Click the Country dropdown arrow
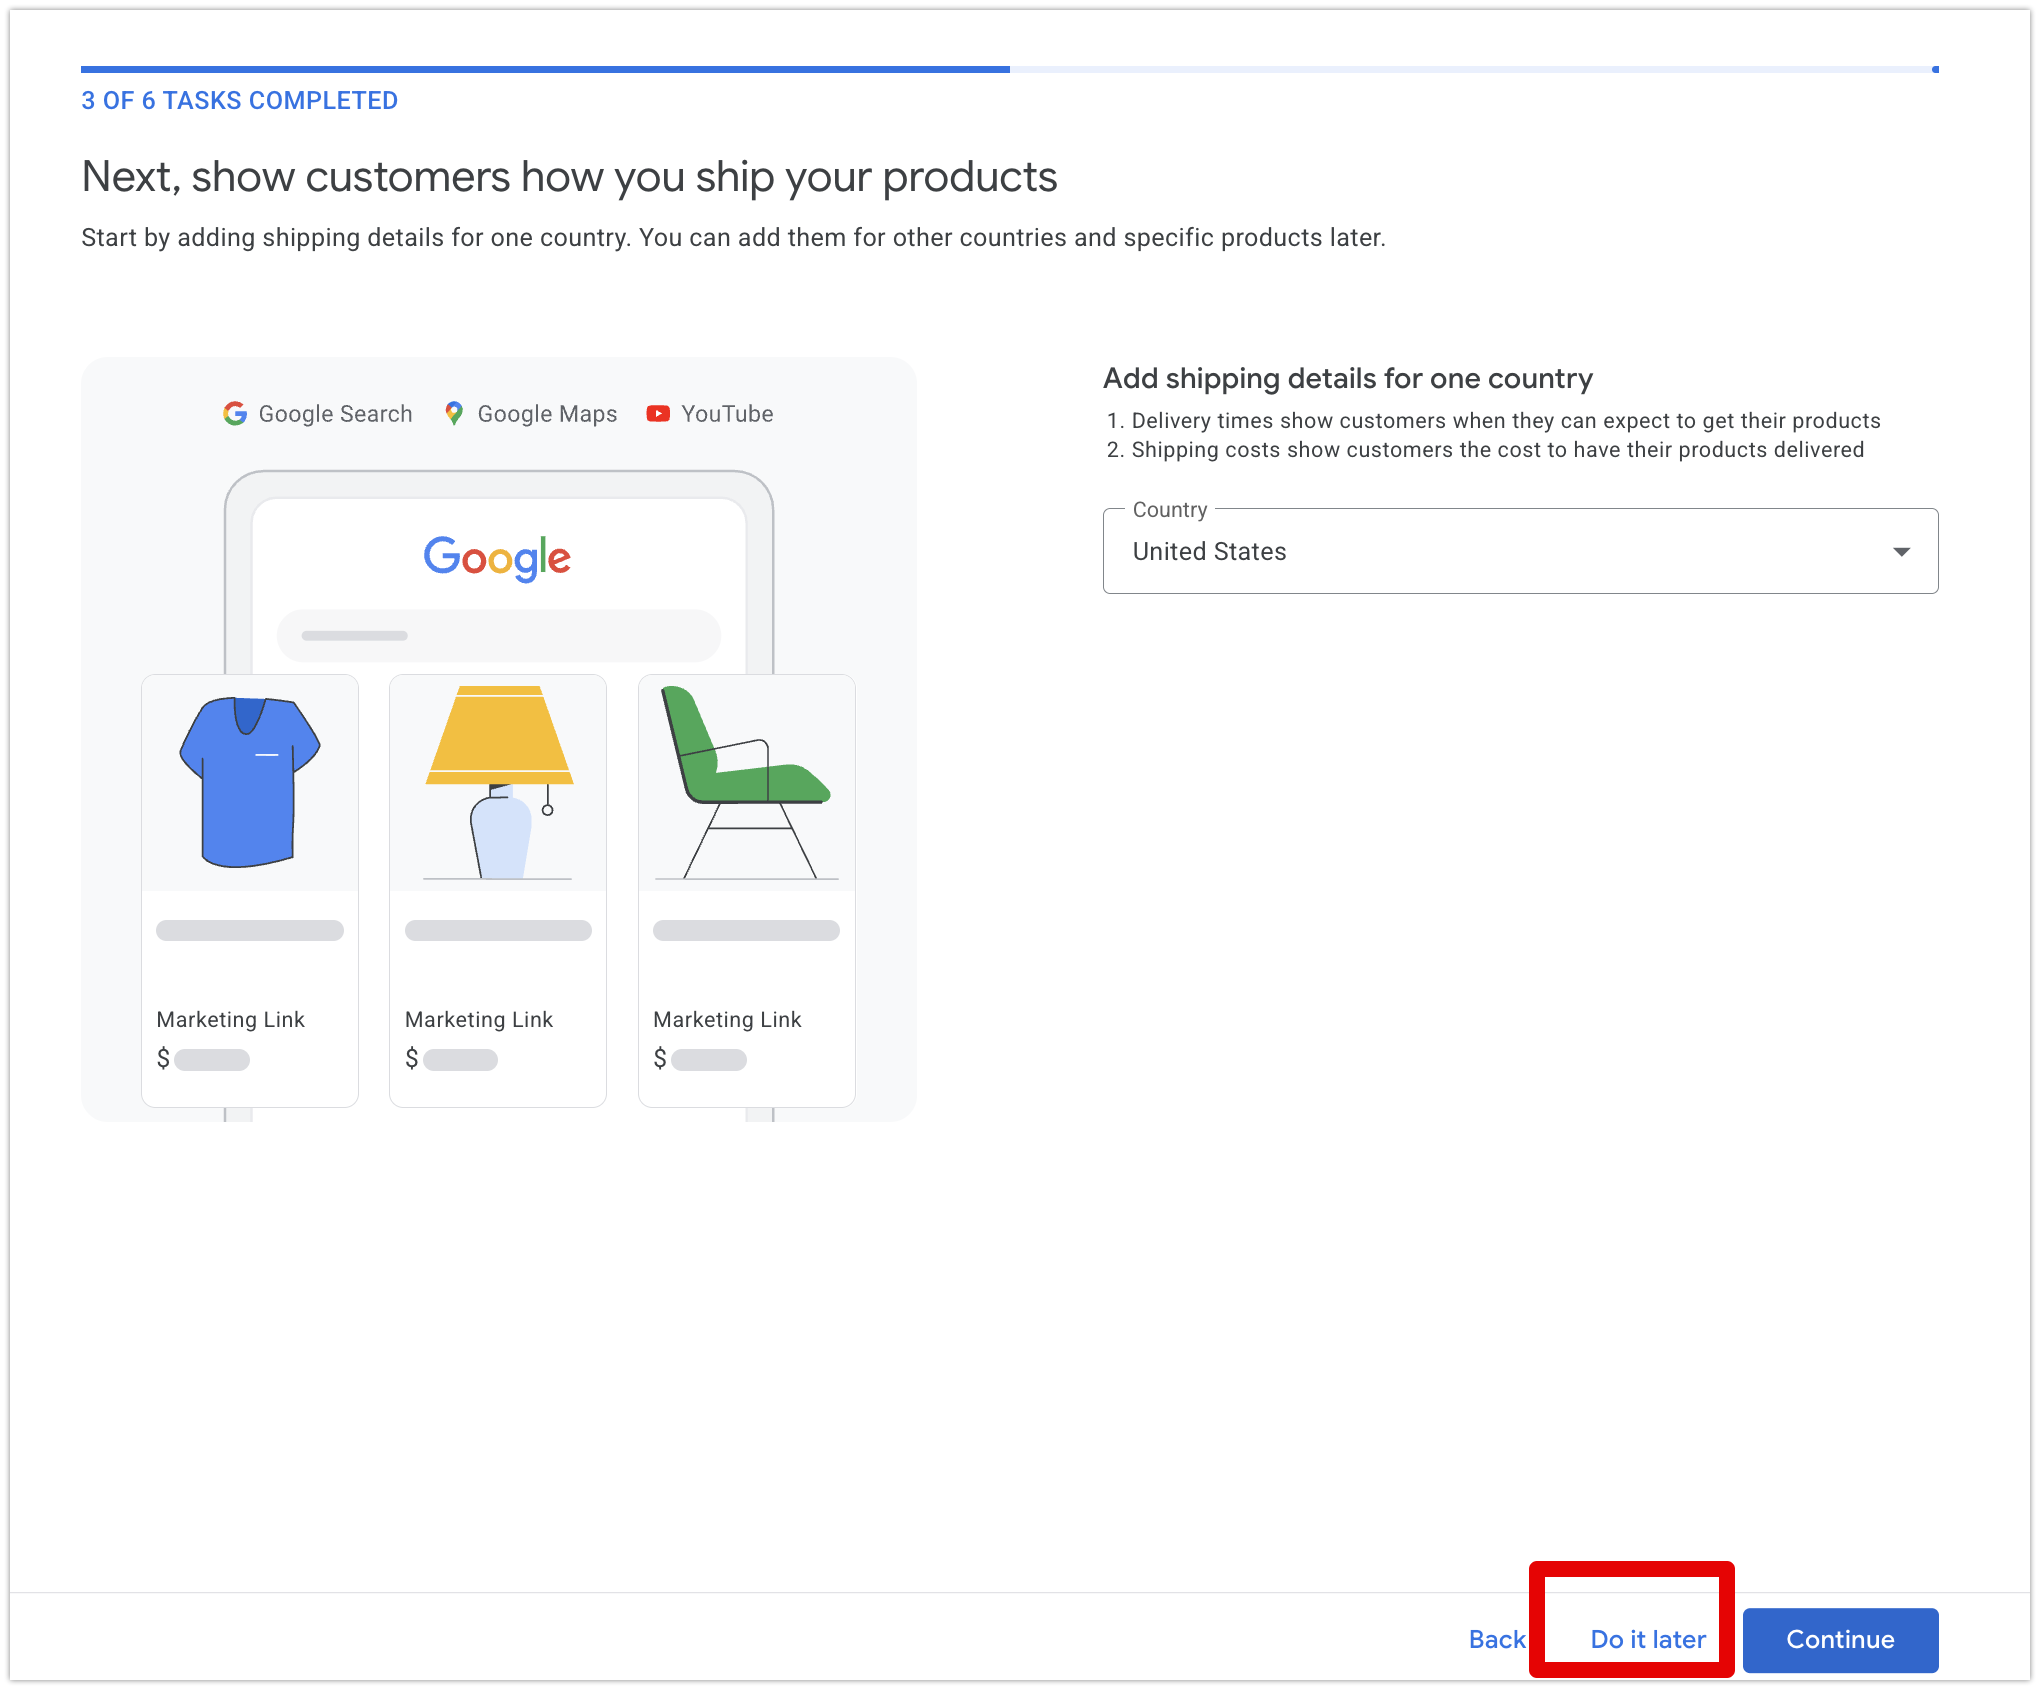The width and height of the screenshot is (2040, 1691). (x=1901, y=552)
